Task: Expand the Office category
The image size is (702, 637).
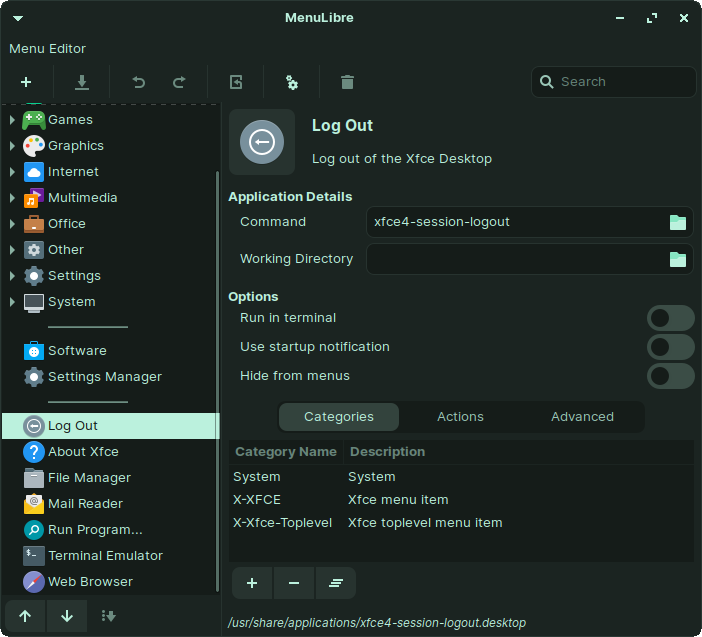Action: click(x=12, y=223)
